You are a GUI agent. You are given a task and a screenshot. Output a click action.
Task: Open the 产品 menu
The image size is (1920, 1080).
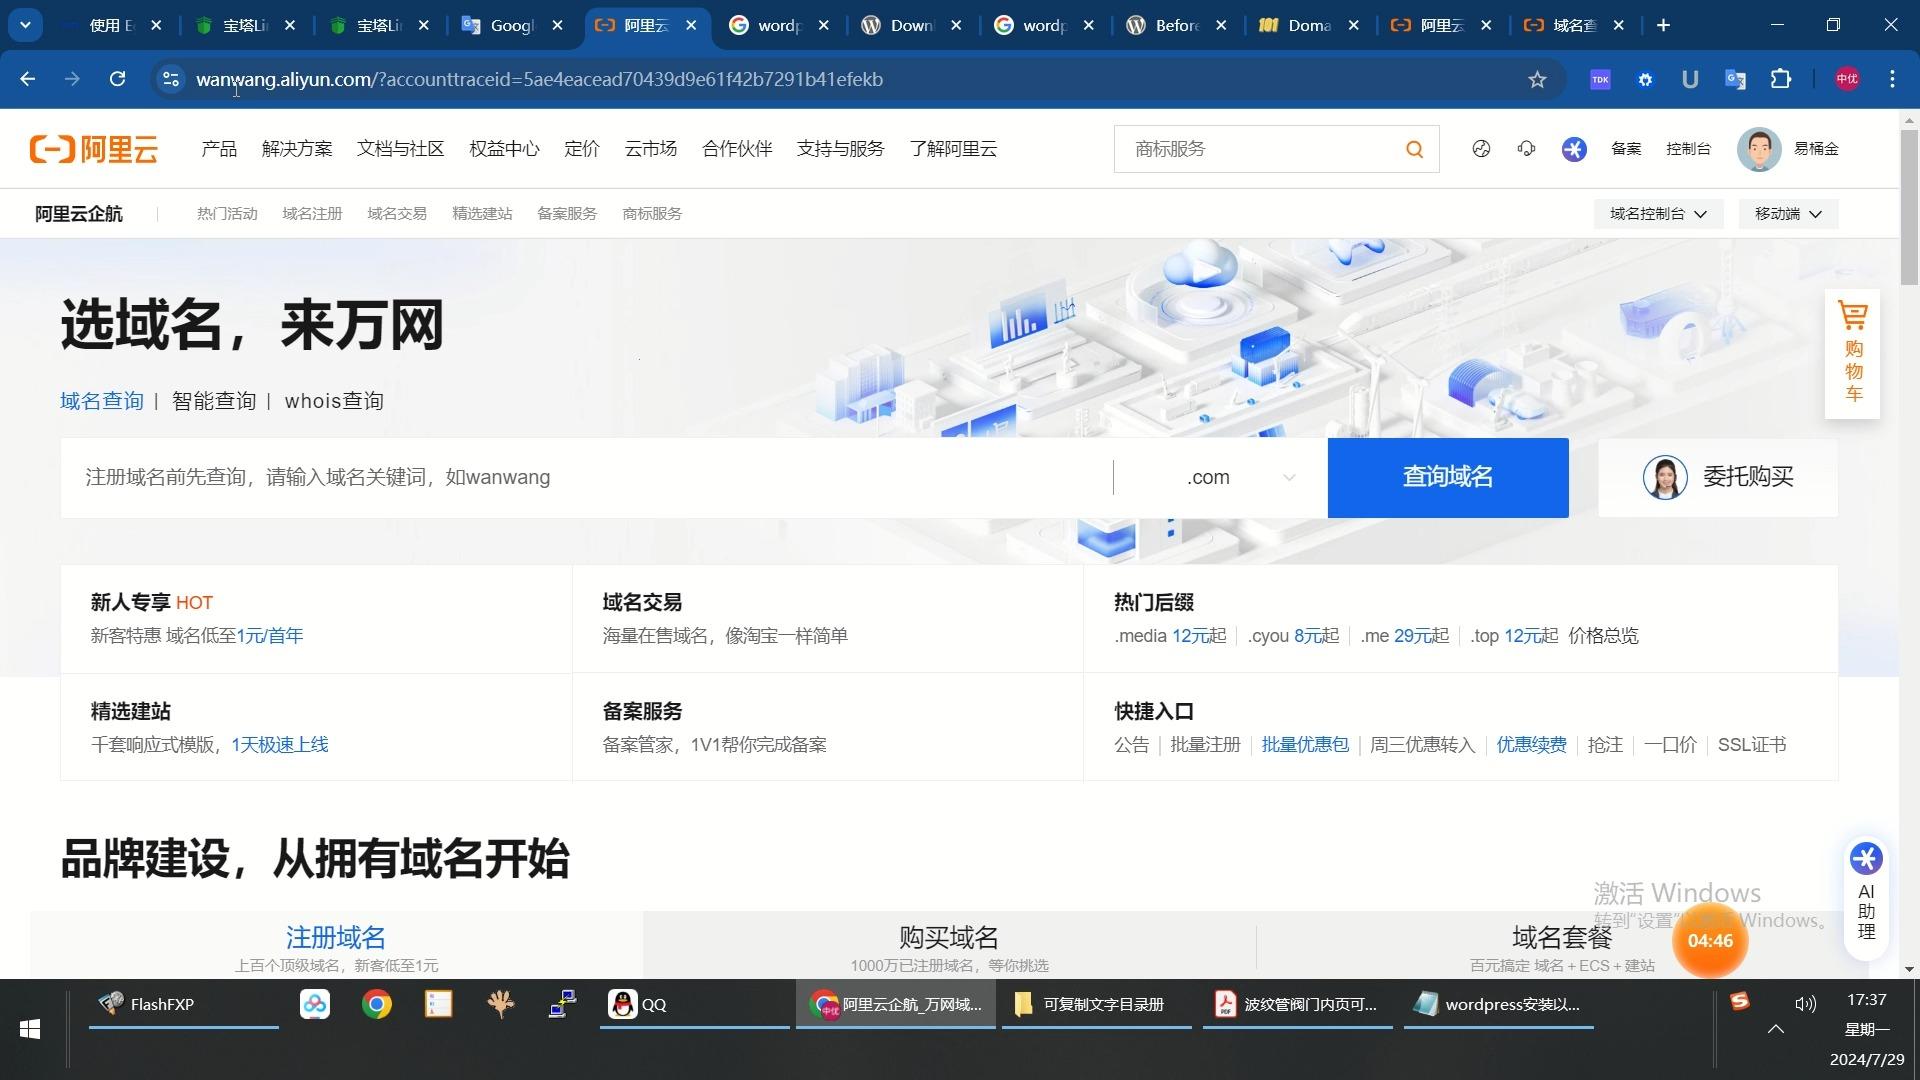pyautogui.click(x=219, y=149)
